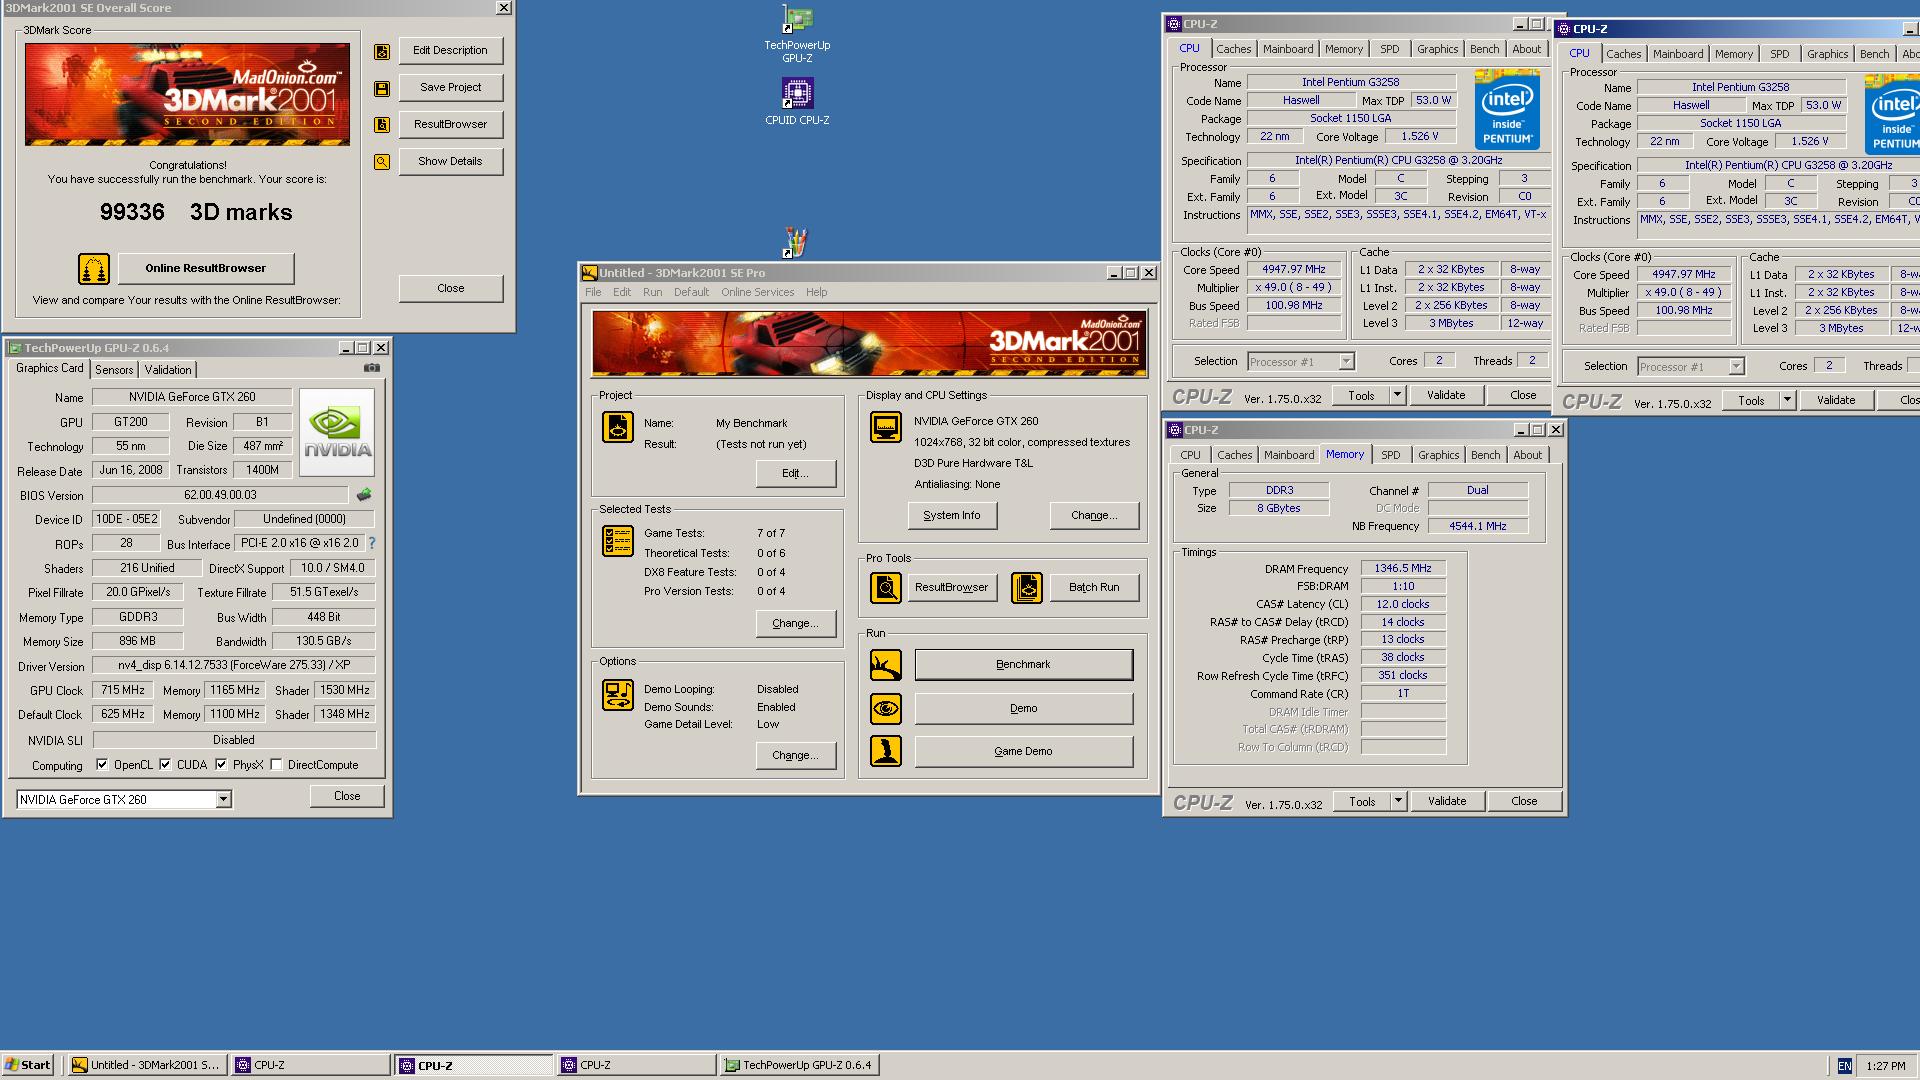Click the system clock showing 1:27 PM
The height and width of the screenshot is (1080, 1920).
1885,1067
